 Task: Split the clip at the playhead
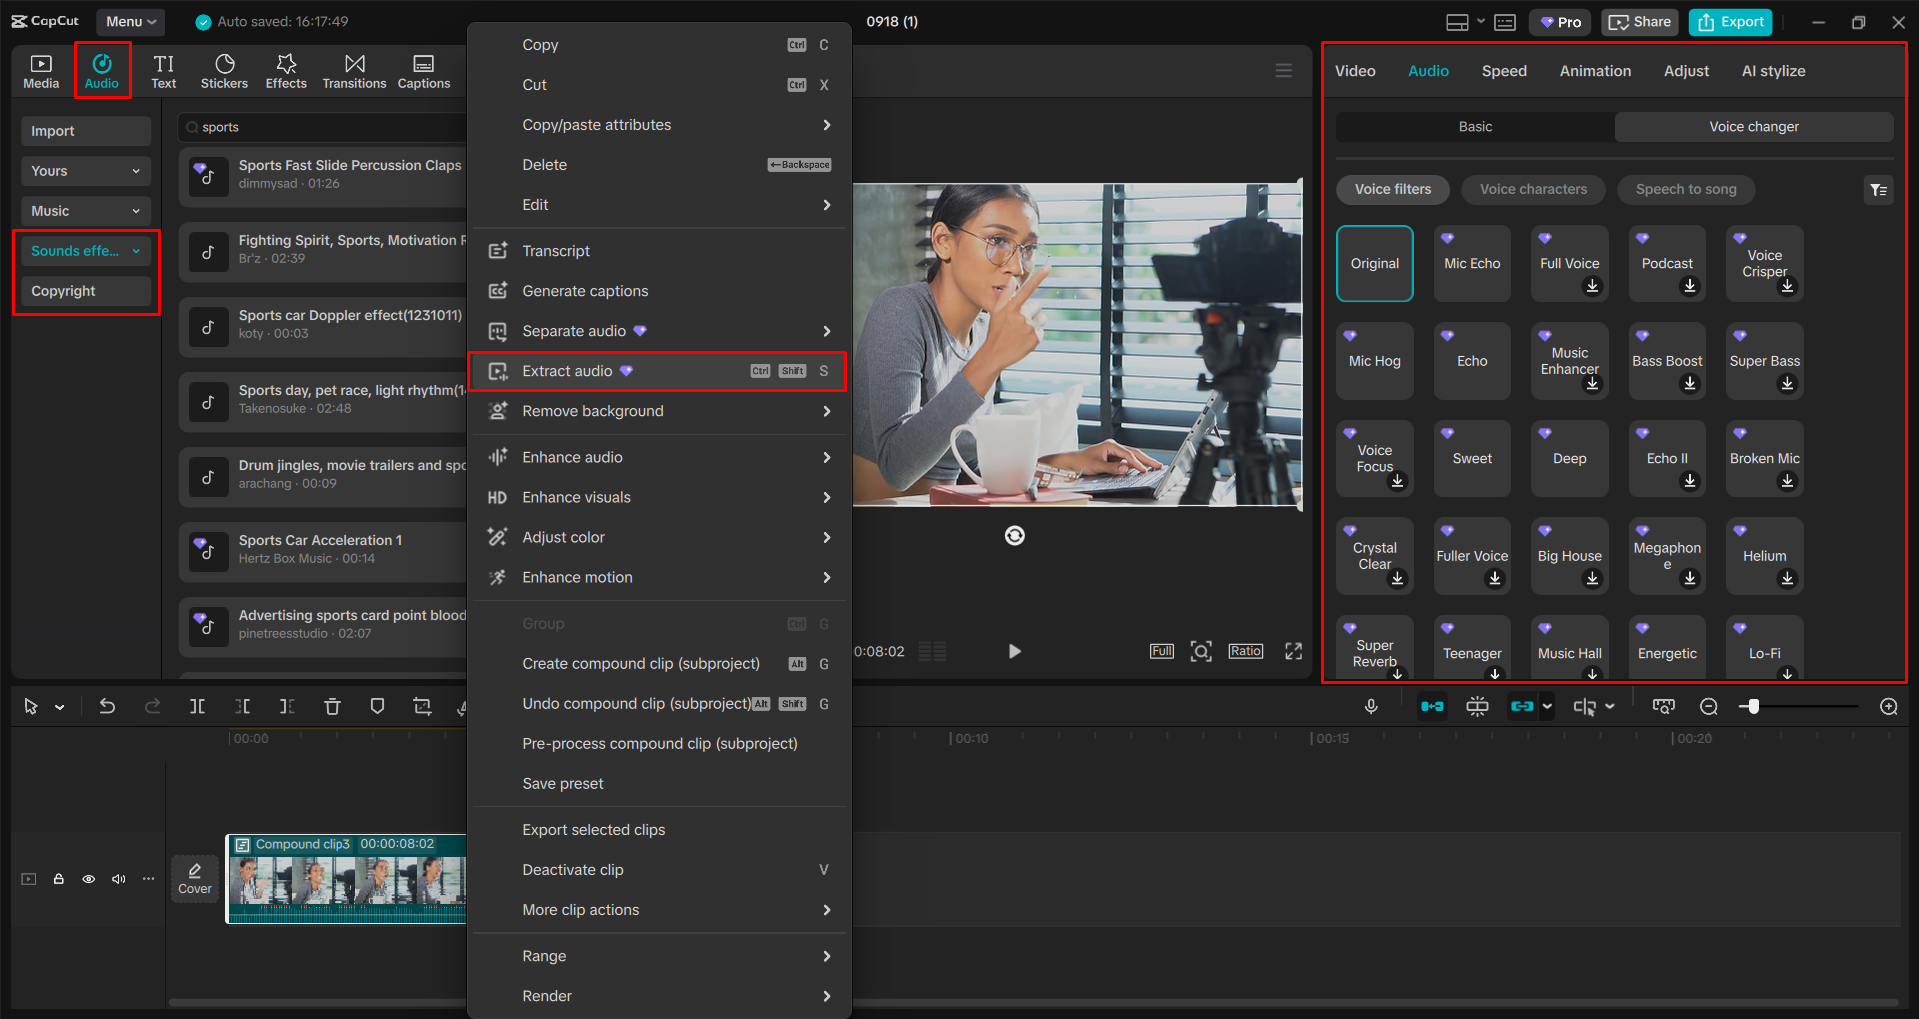[x=197, y=706]
